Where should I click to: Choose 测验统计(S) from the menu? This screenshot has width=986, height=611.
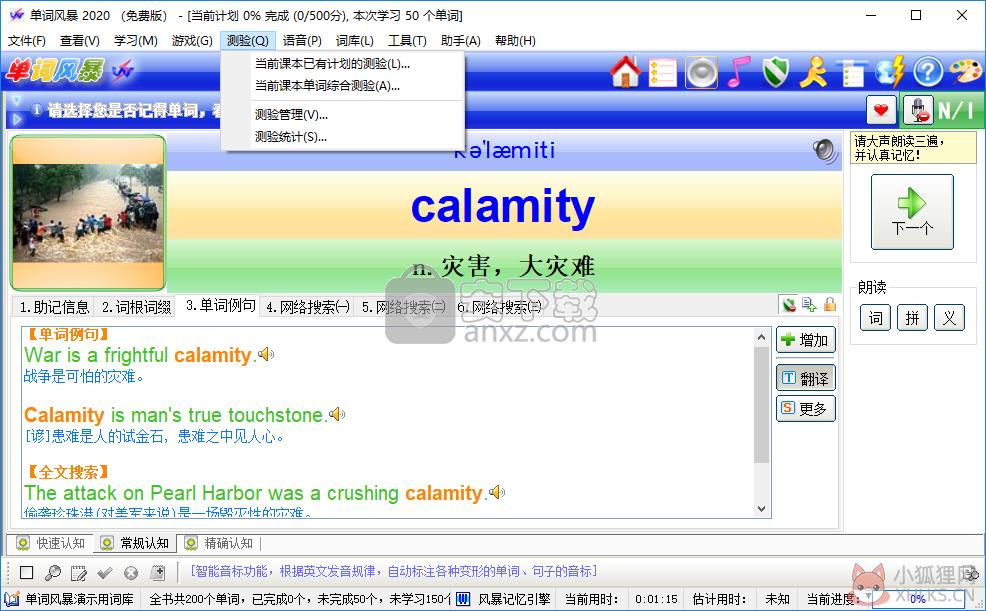[343, 136]
